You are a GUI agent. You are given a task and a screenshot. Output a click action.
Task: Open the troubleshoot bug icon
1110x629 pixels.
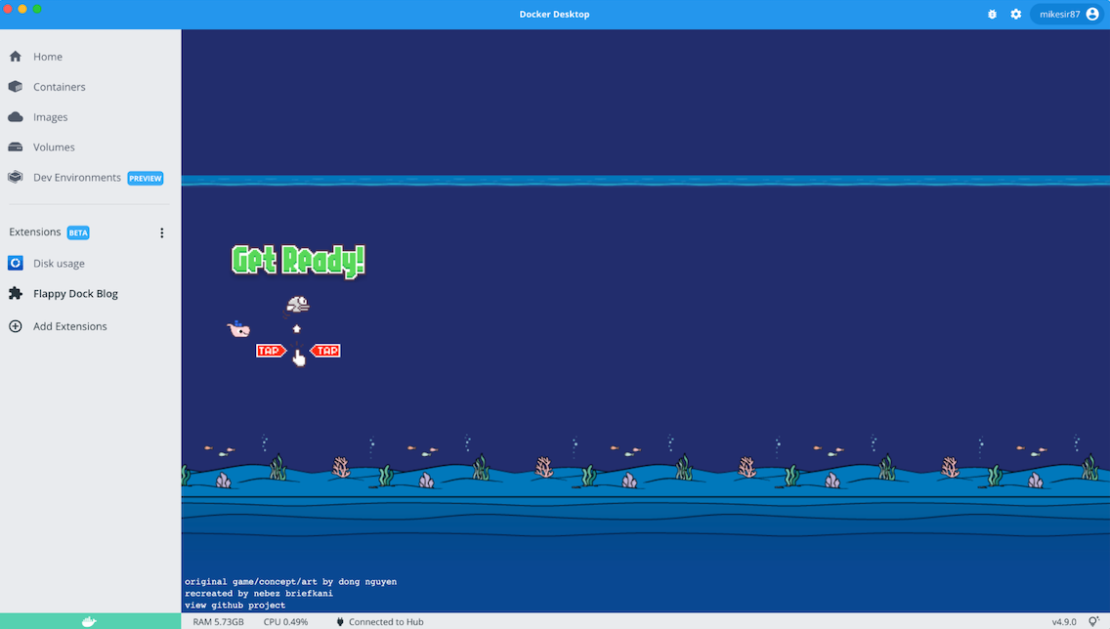coord(992,14)
